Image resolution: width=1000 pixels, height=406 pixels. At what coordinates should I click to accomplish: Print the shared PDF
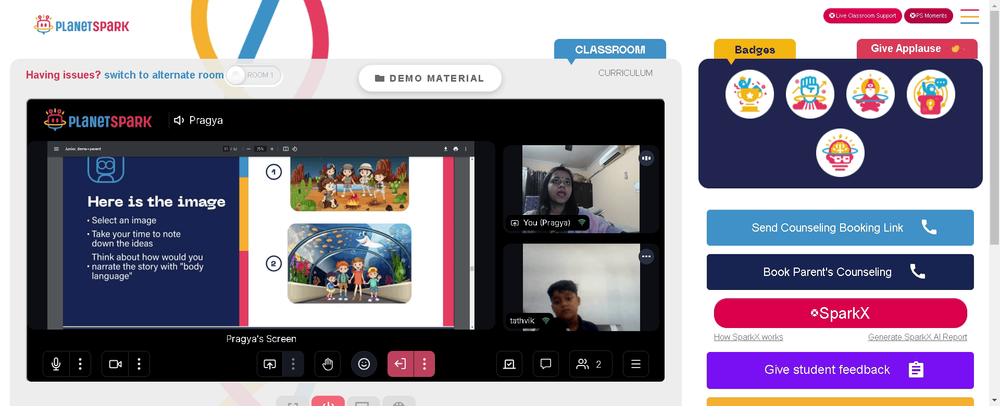point(456,149)
